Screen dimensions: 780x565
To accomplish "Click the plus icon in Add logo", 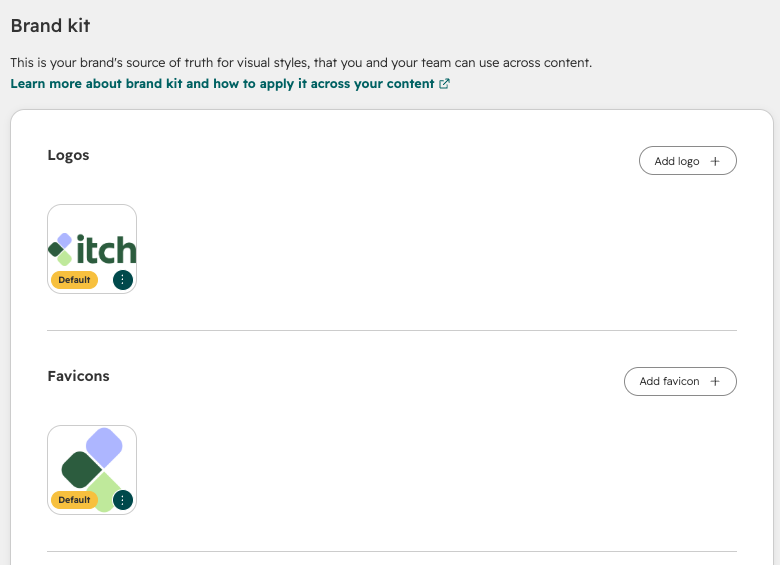I will (x=715, y=161).
